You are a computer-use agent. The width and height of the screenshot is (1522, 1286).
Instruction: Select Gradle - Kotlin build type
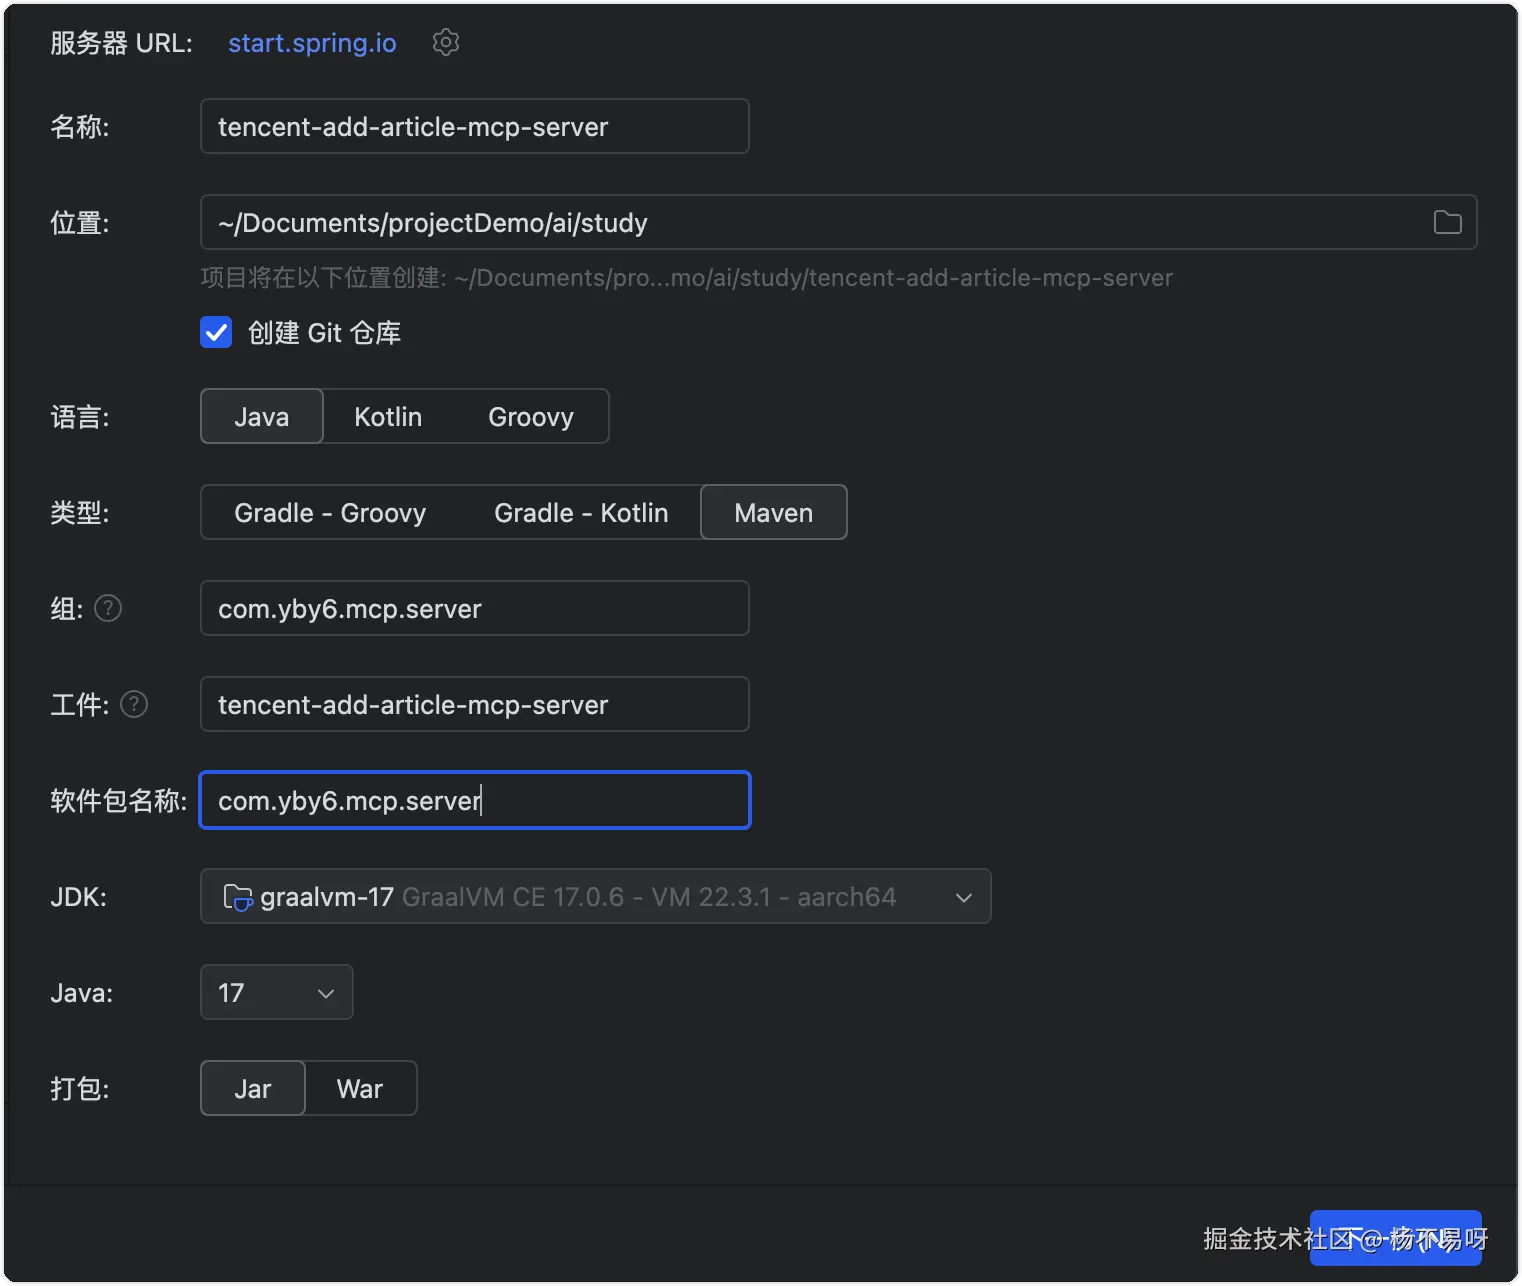[581, 512]
